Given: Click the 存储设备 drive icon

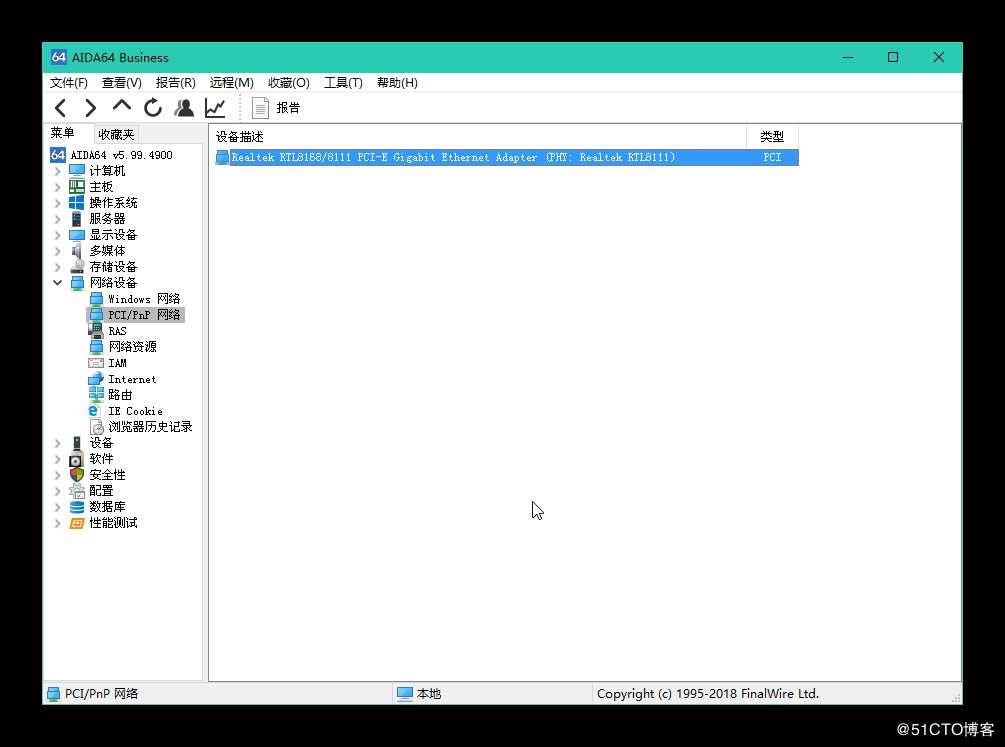Looking at the screenshot, I should 77,267.
